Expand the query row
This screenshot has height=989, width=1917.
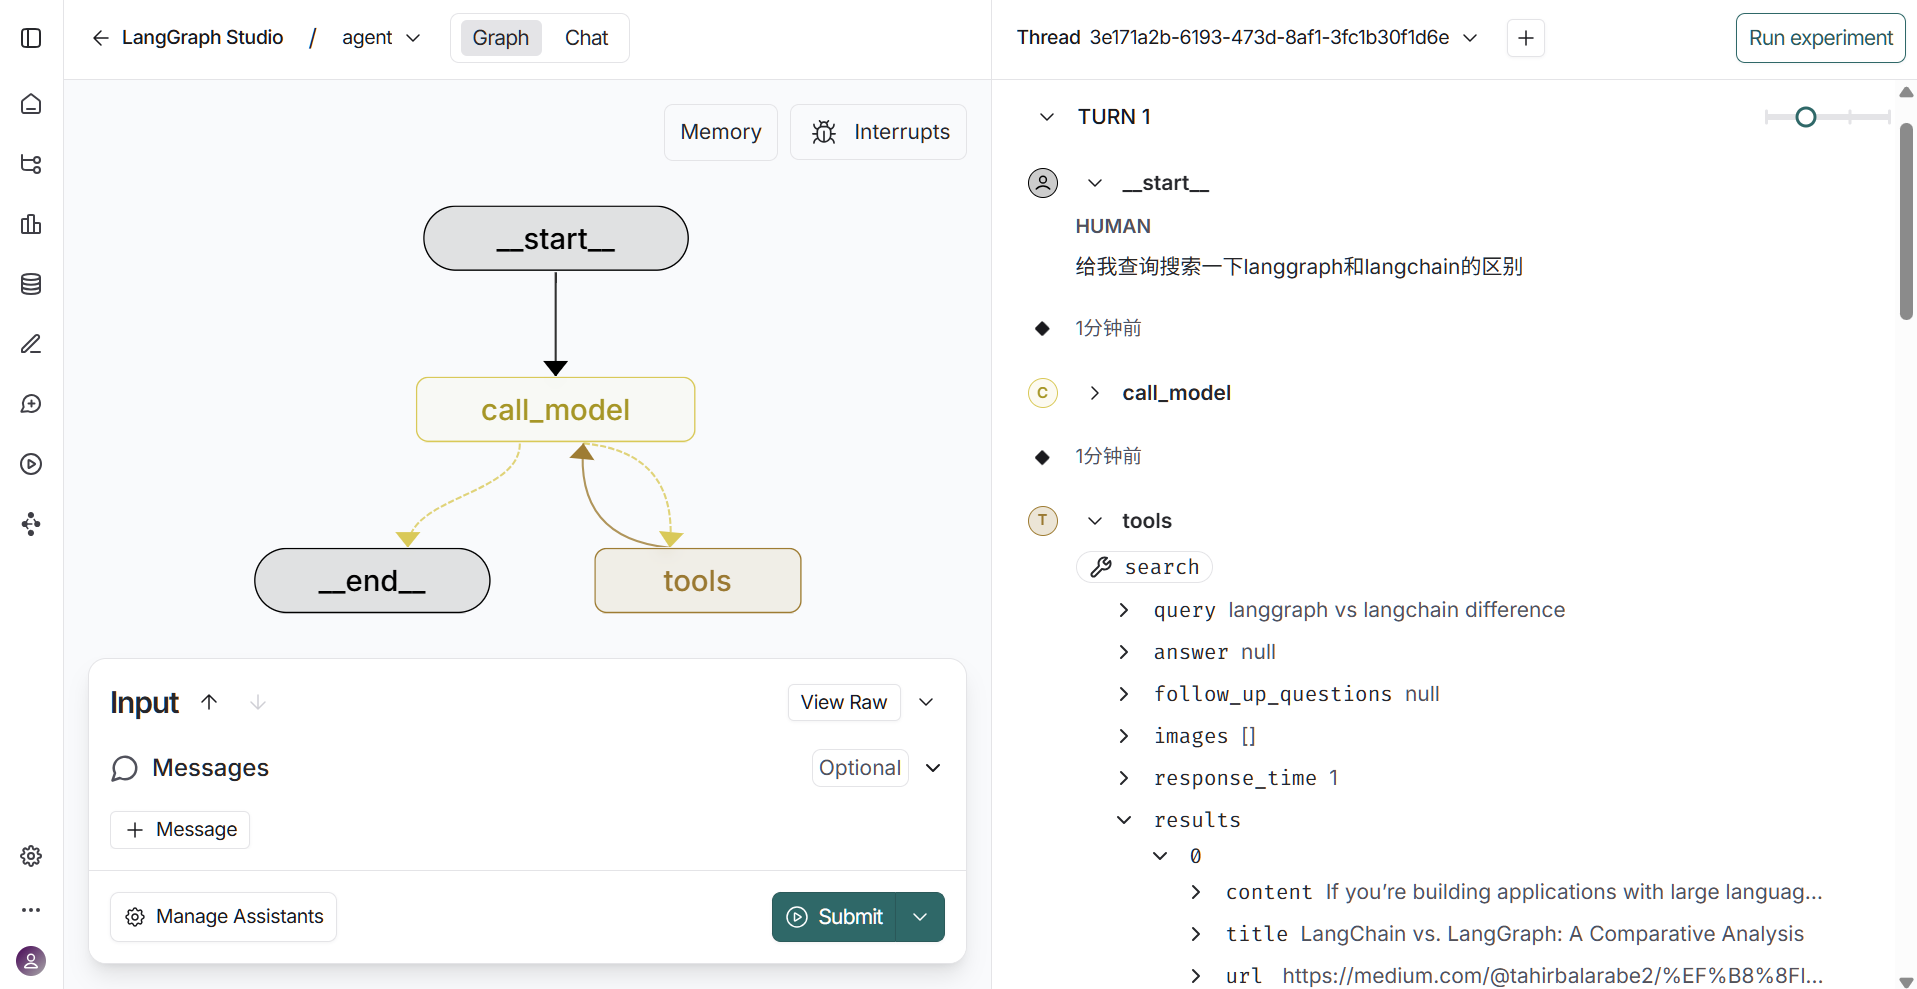(x=1124, y=610)
